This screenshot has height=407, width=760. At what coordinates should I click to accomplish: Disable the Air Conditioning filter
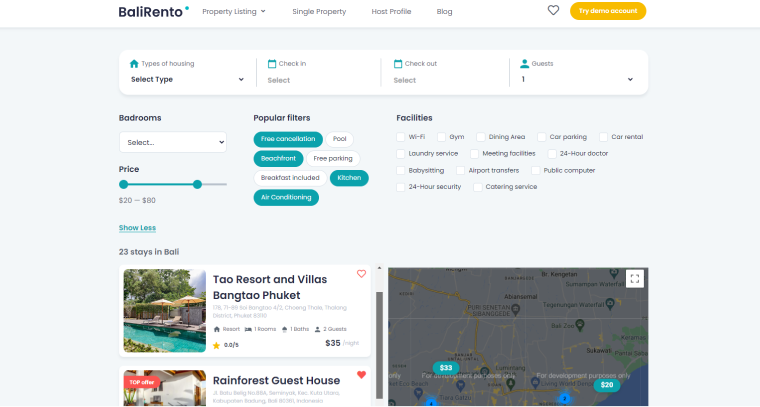pyautogui.click(x=286, y=198)
